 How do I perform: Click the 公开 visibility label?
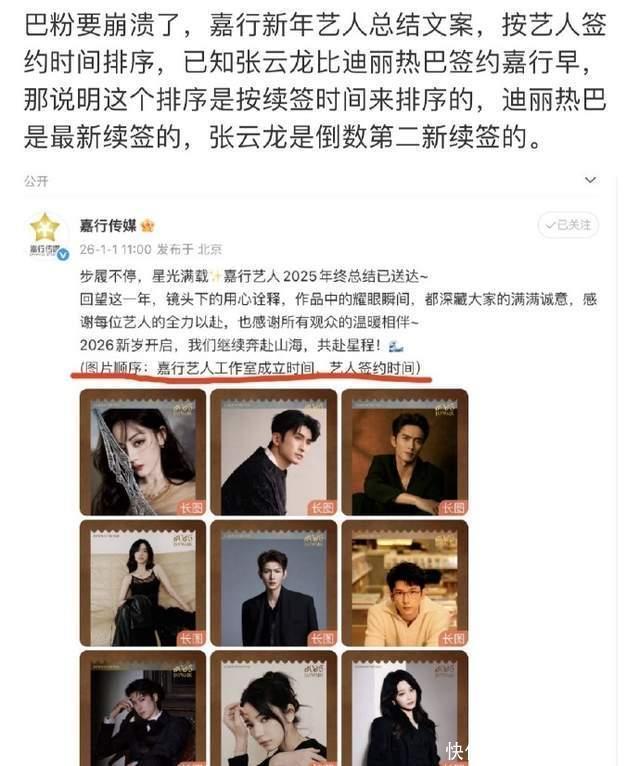36,182
